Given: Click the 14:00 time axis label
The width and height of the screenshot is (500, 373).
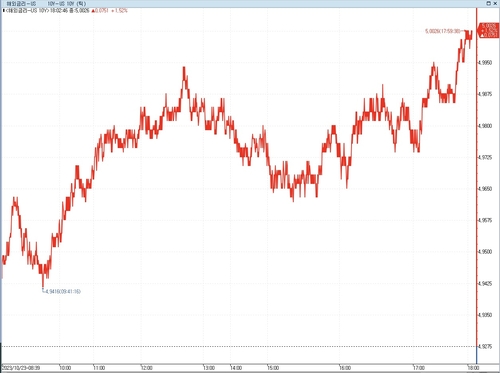Looking at the screenshot, I should [236, 368].
